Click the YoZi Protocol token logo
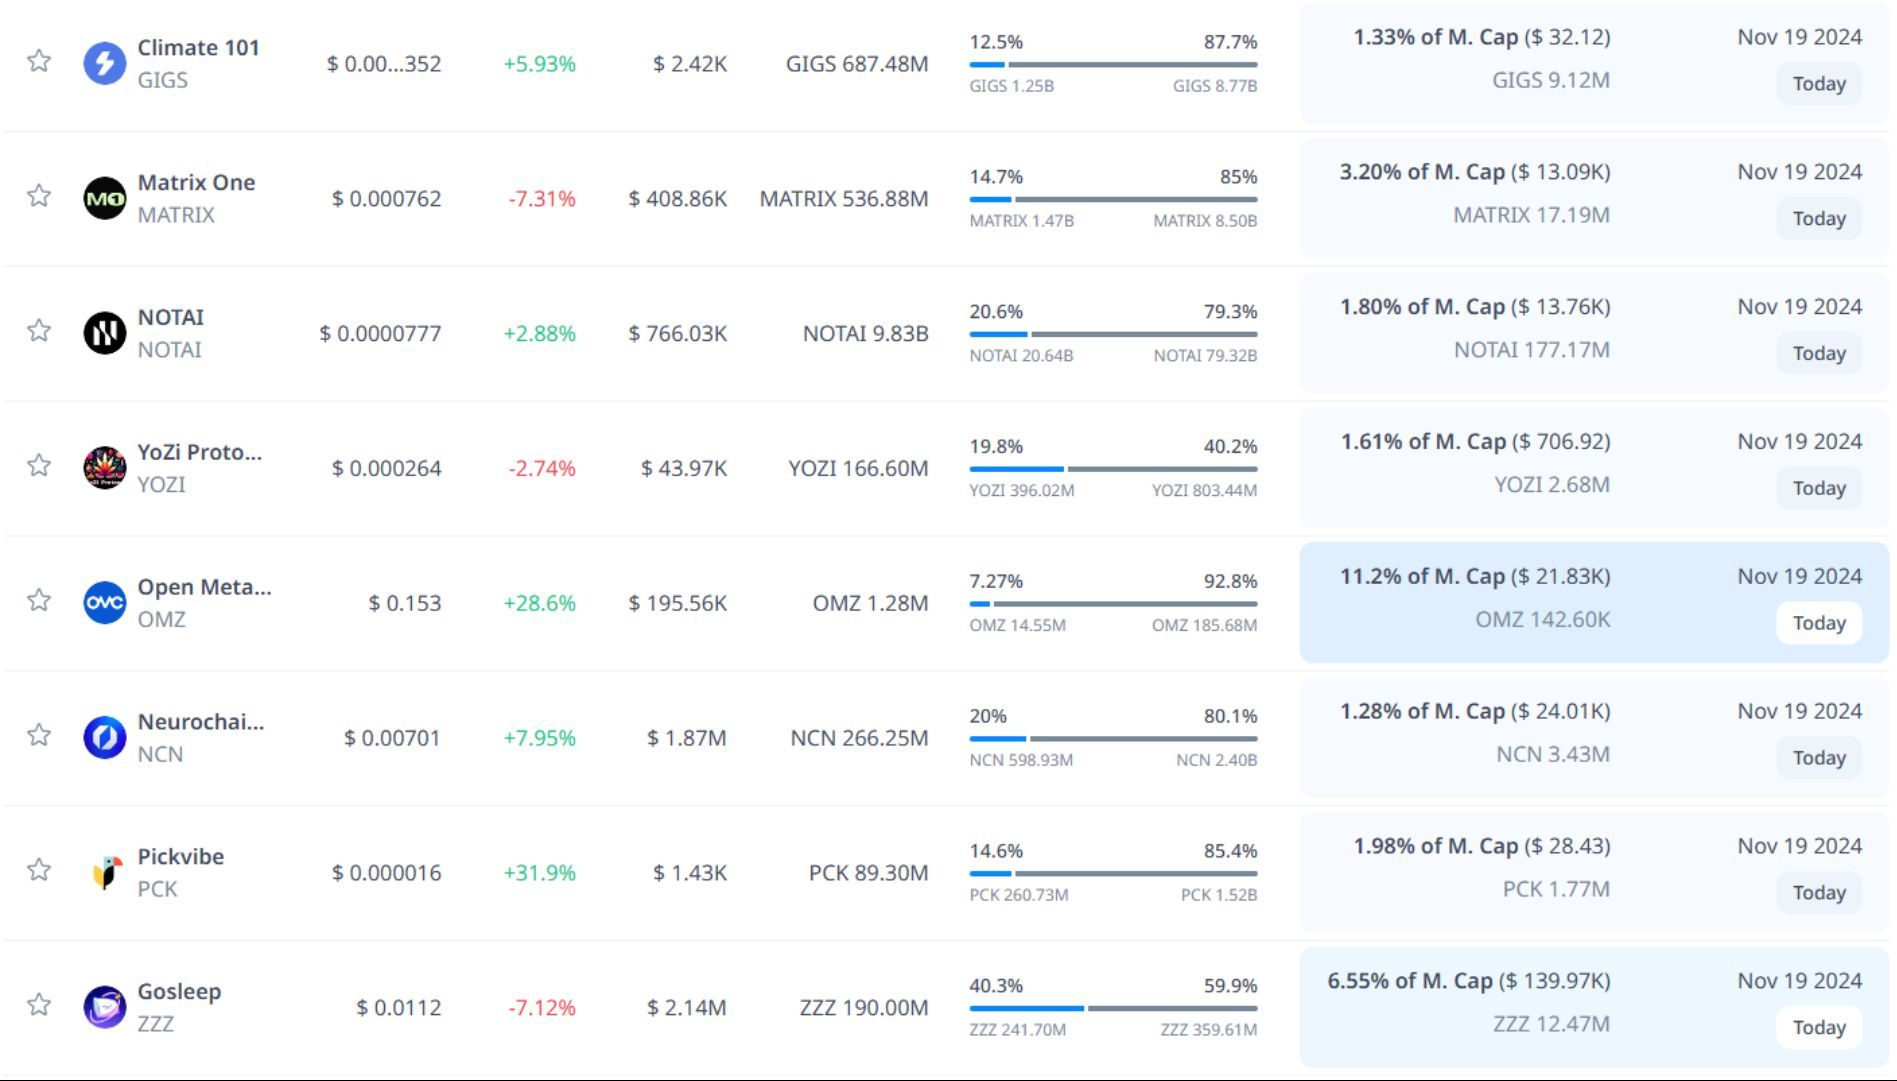 (104, 468)
